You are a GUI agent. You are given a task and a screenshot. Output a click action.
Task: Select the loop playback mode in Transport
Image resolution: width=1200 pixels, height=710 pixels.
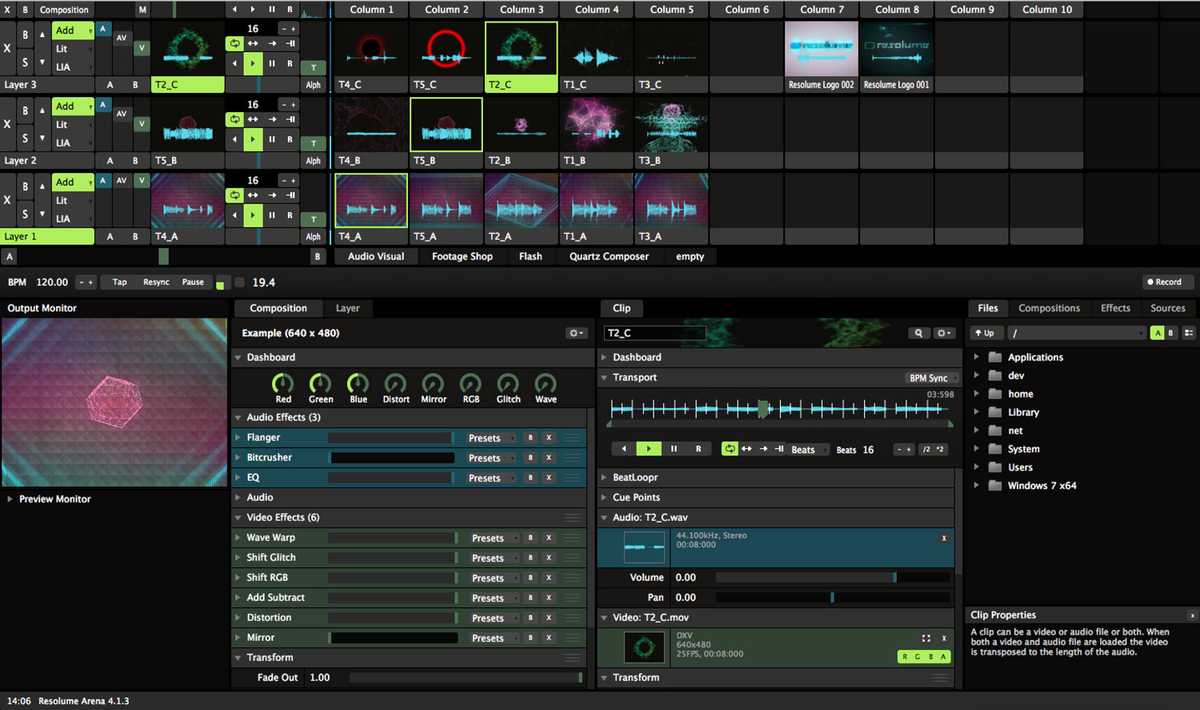(x=729, y=449)
